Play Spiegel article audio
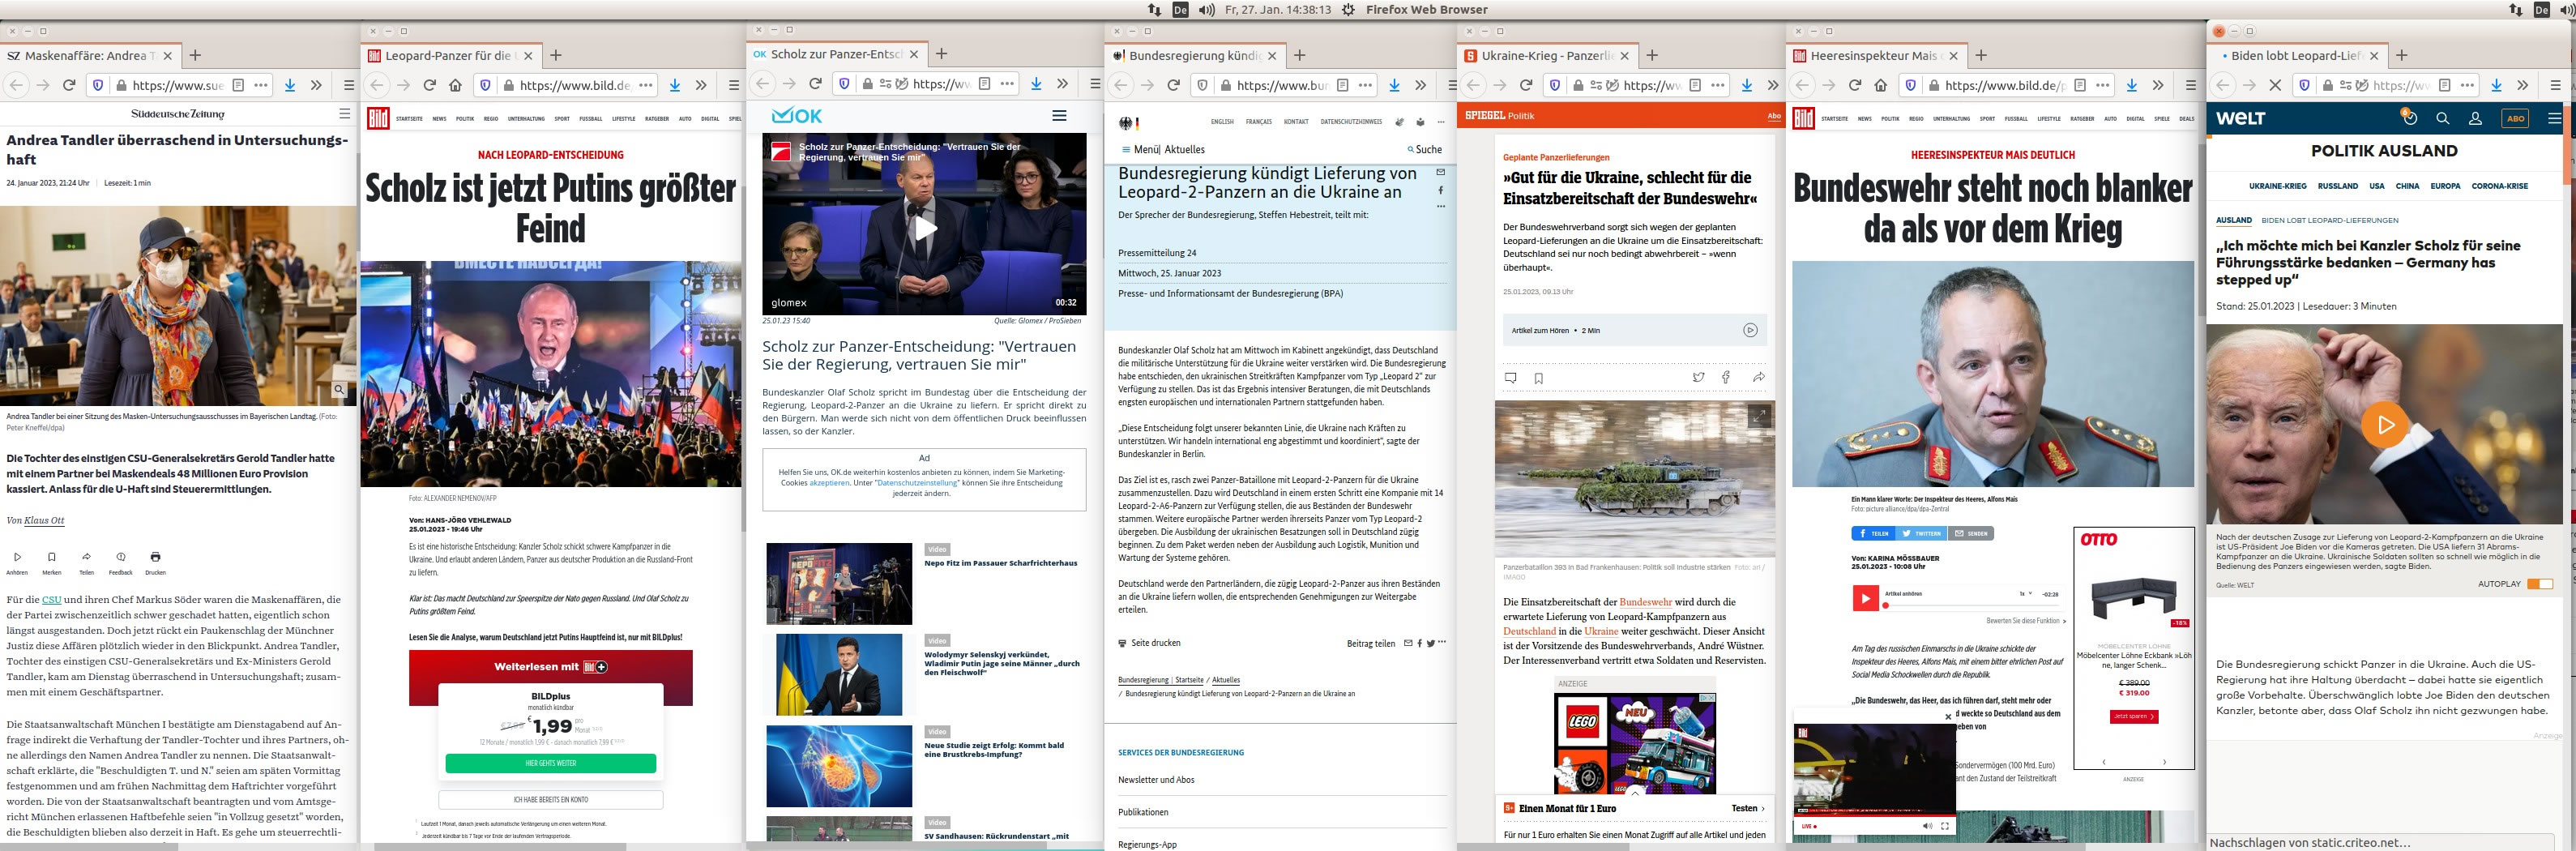The image size is (2576, 851). [1750, 330]
